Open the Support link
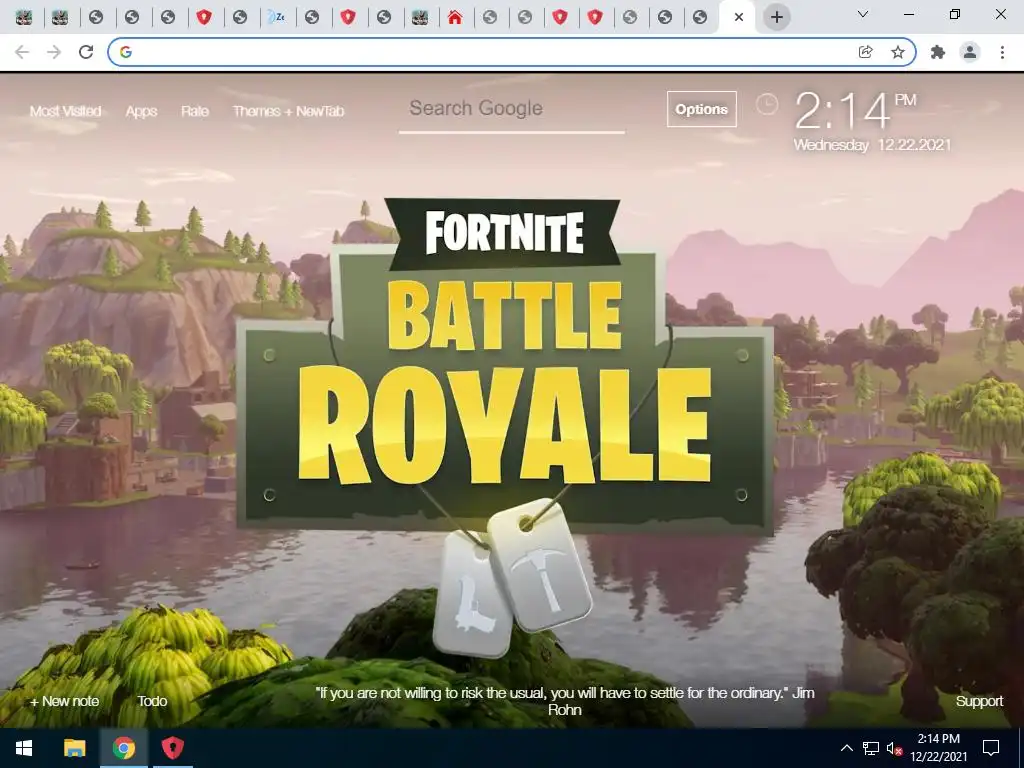This screenshot has width=1024, height=768. point(979,701)
